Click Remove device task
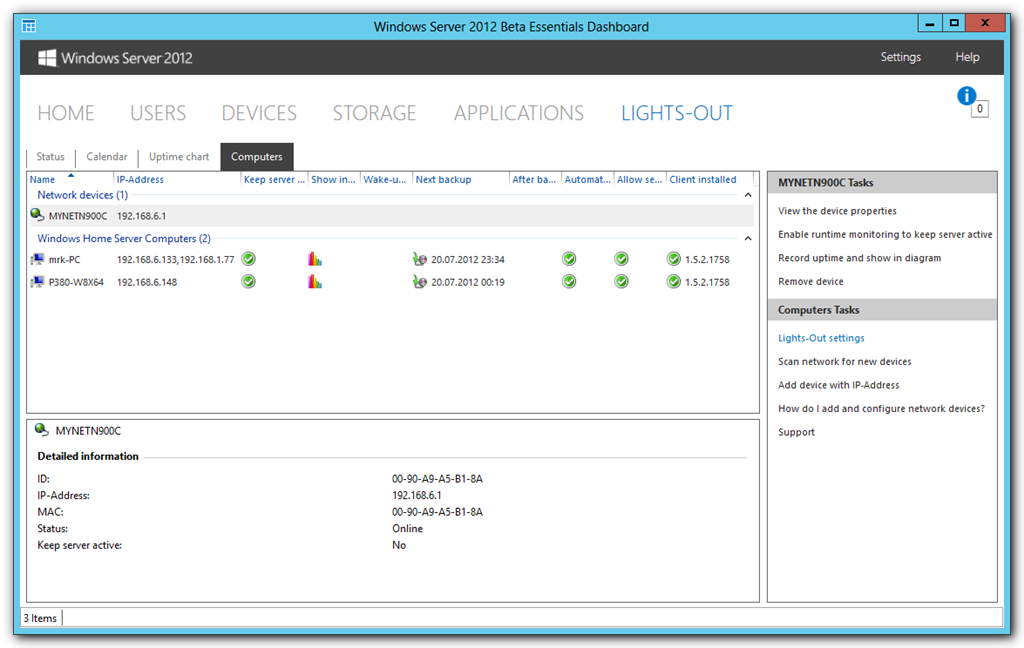The height and width of the screenshot is (648, 1024). [x=810, y=282]
